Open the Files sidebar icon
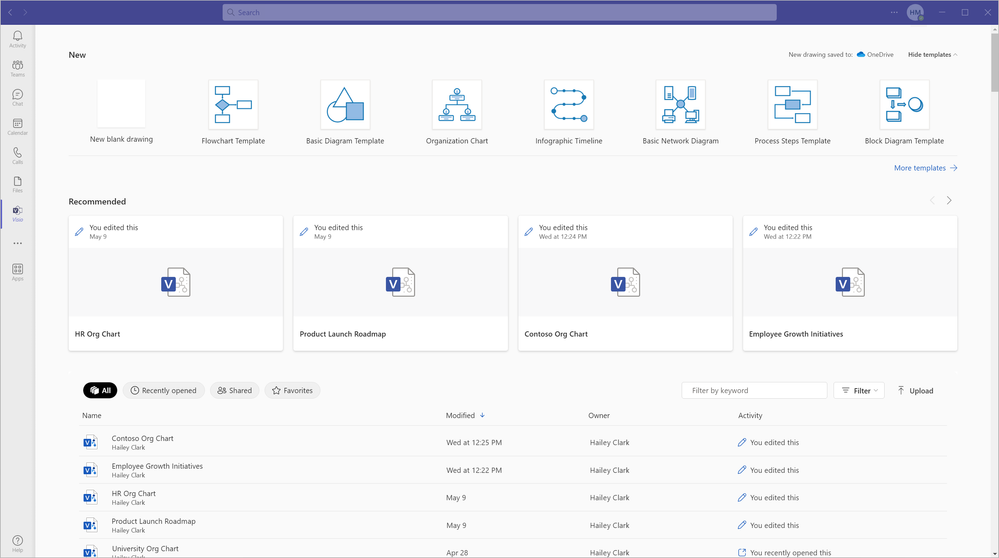999x558 pixels. point(17,185)
